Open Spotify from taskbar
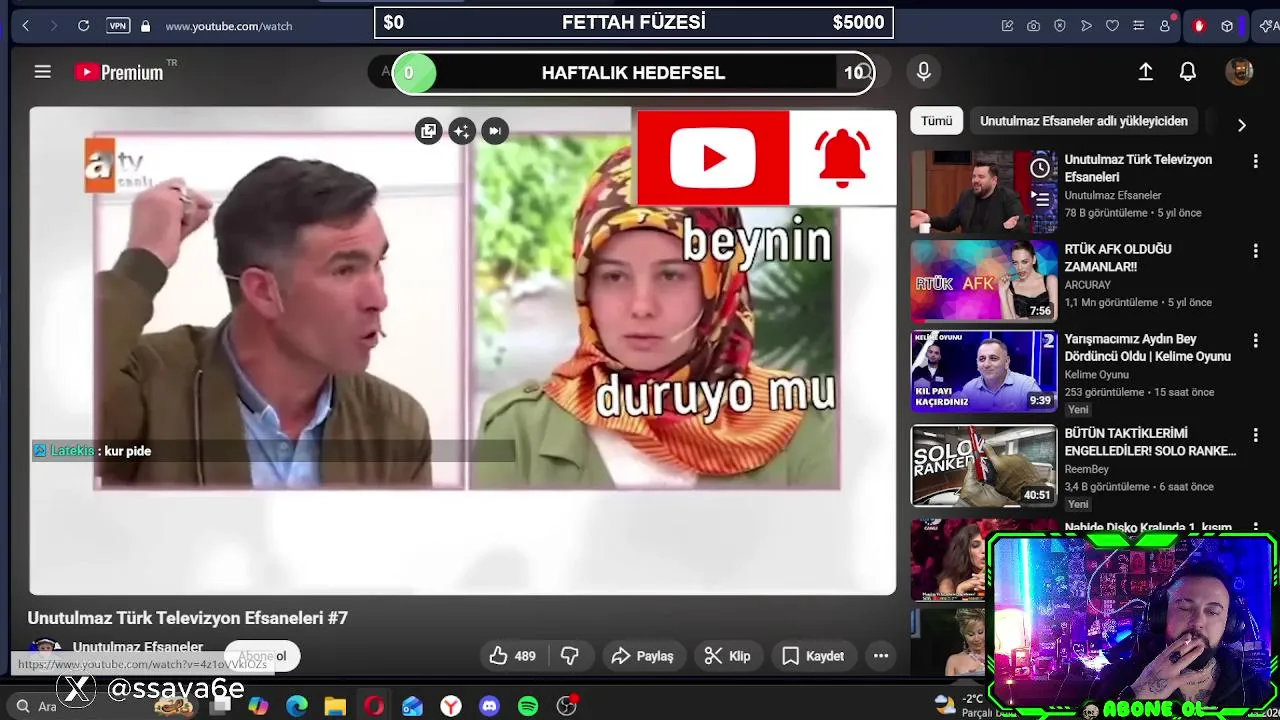 click(528, 706)
